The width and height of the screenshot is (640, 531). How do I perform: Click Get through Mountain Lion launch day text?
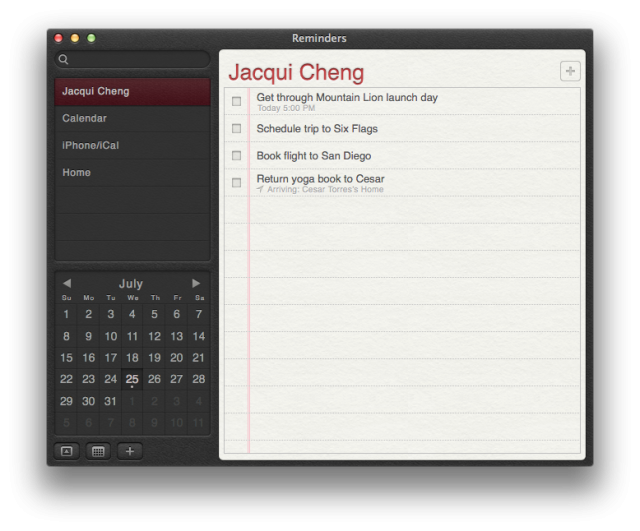point(347,98)
